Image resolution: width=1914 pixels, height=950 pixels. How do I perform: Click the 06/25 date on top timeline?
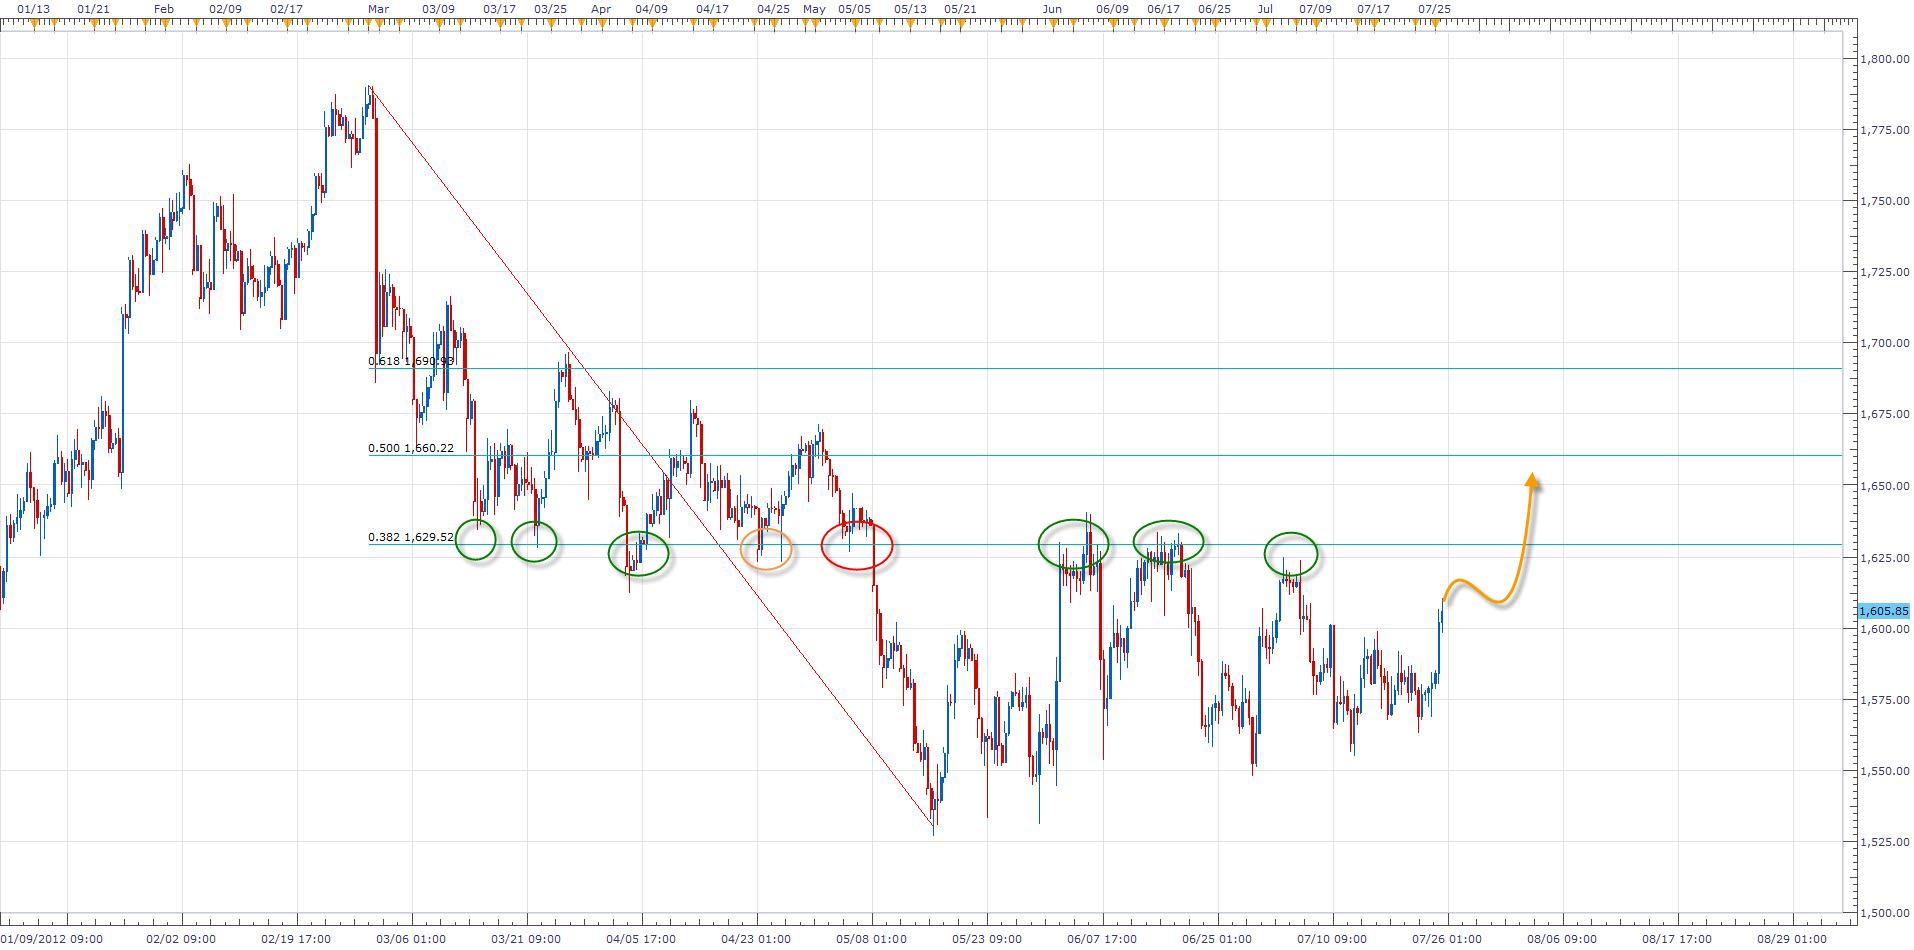[x=1214, y=8]
